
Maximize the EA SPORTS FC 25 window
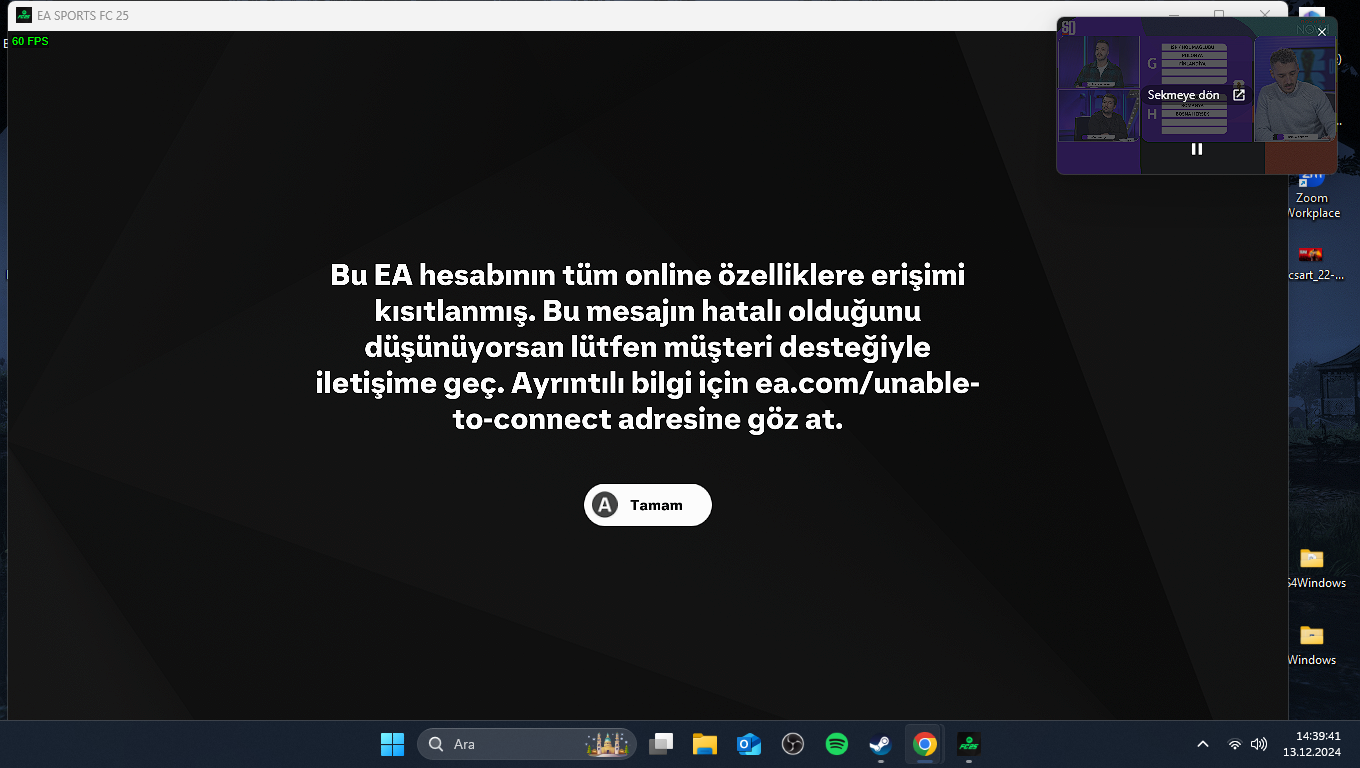point(1219,15)
